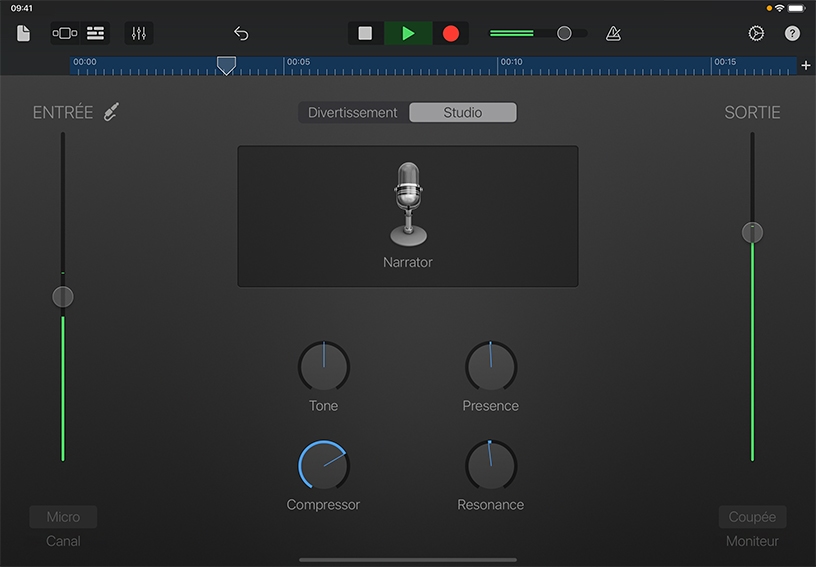The image size is (816, 567).
Task: Add song section with plus button
Action: coord(806,66)
